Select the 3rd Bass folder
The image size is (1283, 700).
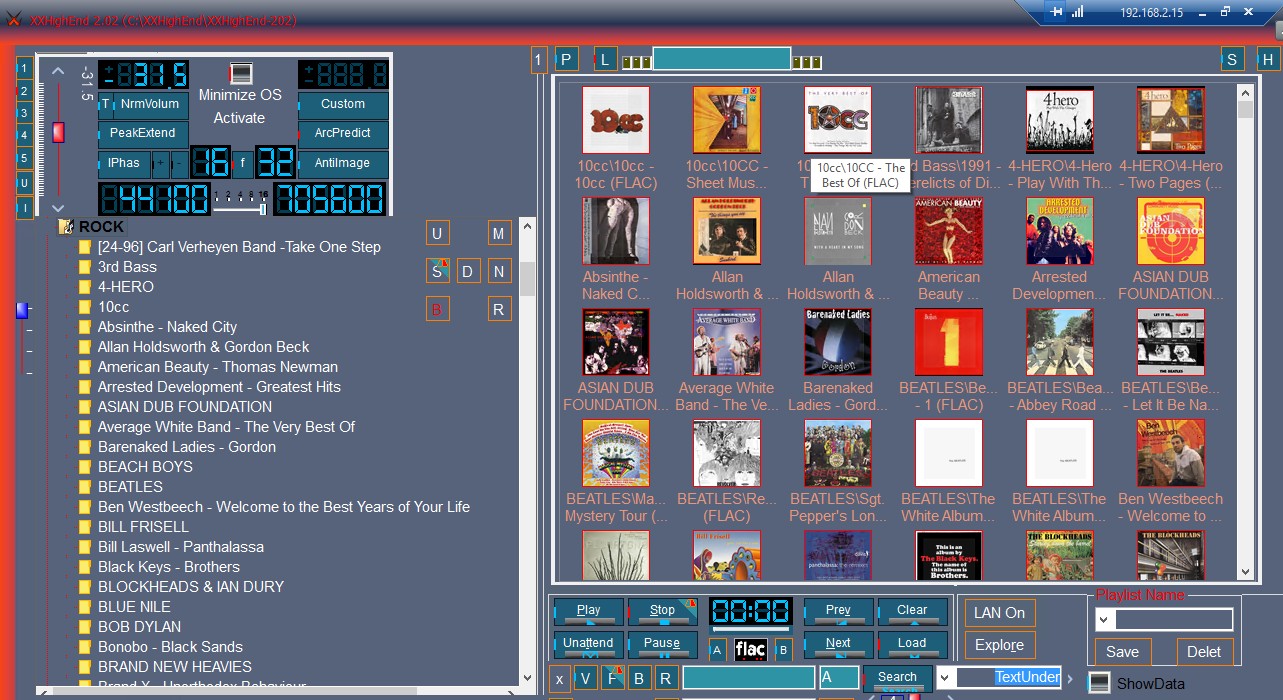point(127,267)
